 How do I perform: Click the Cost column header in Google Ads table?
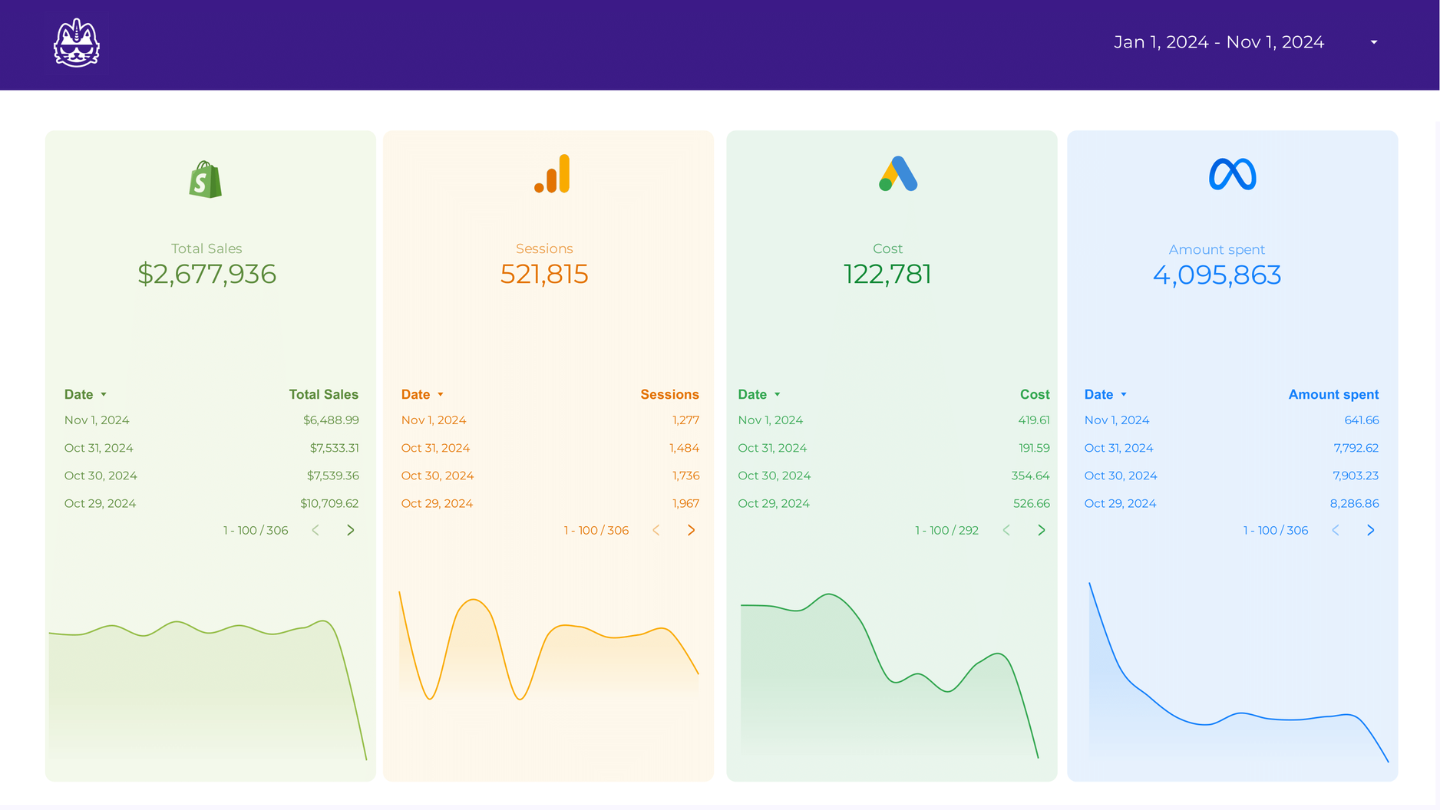point(1034,395)
